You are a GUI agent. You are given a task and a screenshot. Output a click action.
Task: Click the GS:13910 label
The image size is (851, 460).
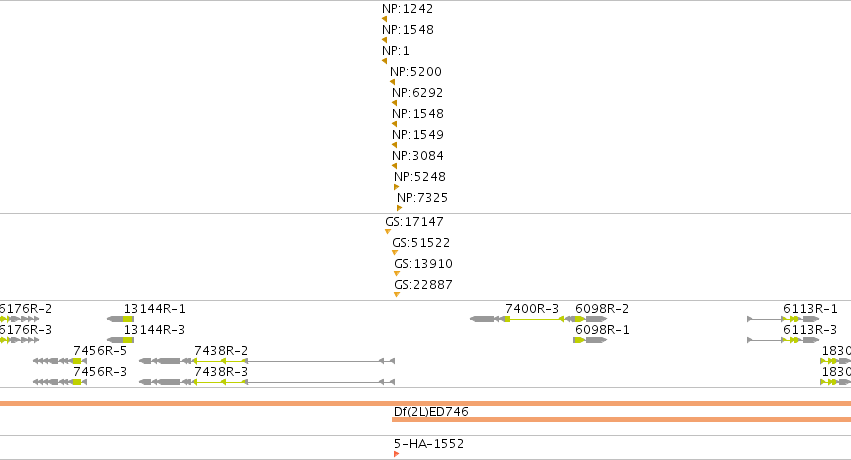(x=423, y=264)
